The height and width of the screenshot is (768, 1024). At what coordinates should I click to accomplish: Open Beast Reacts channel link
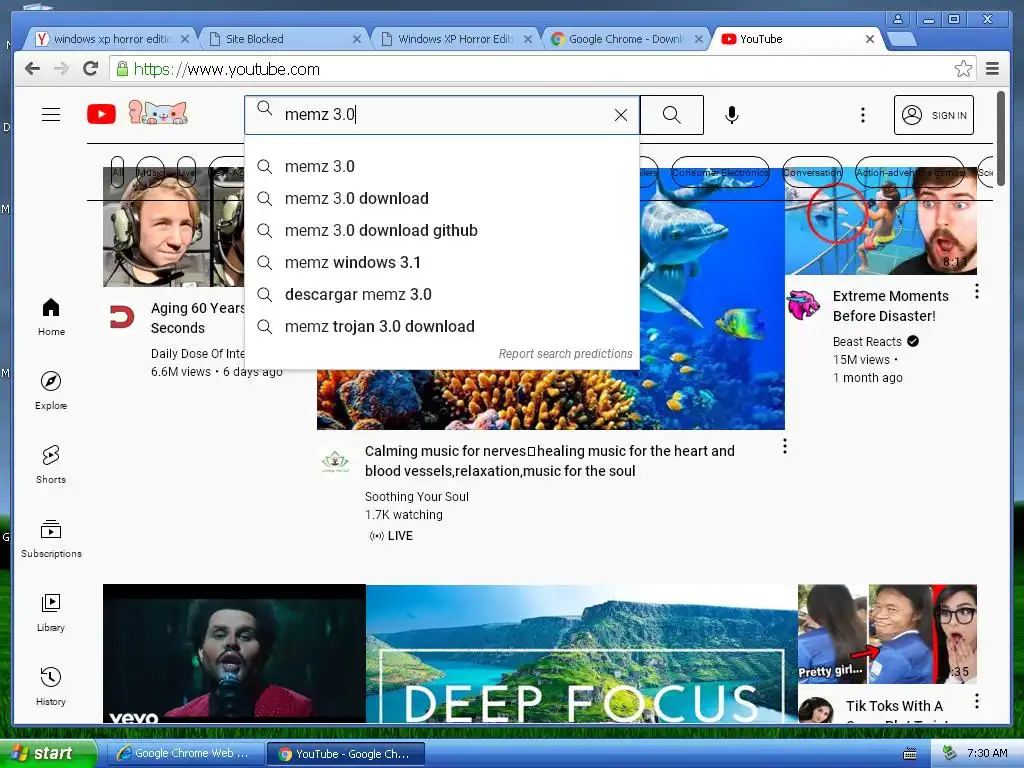tap(867, 342)
